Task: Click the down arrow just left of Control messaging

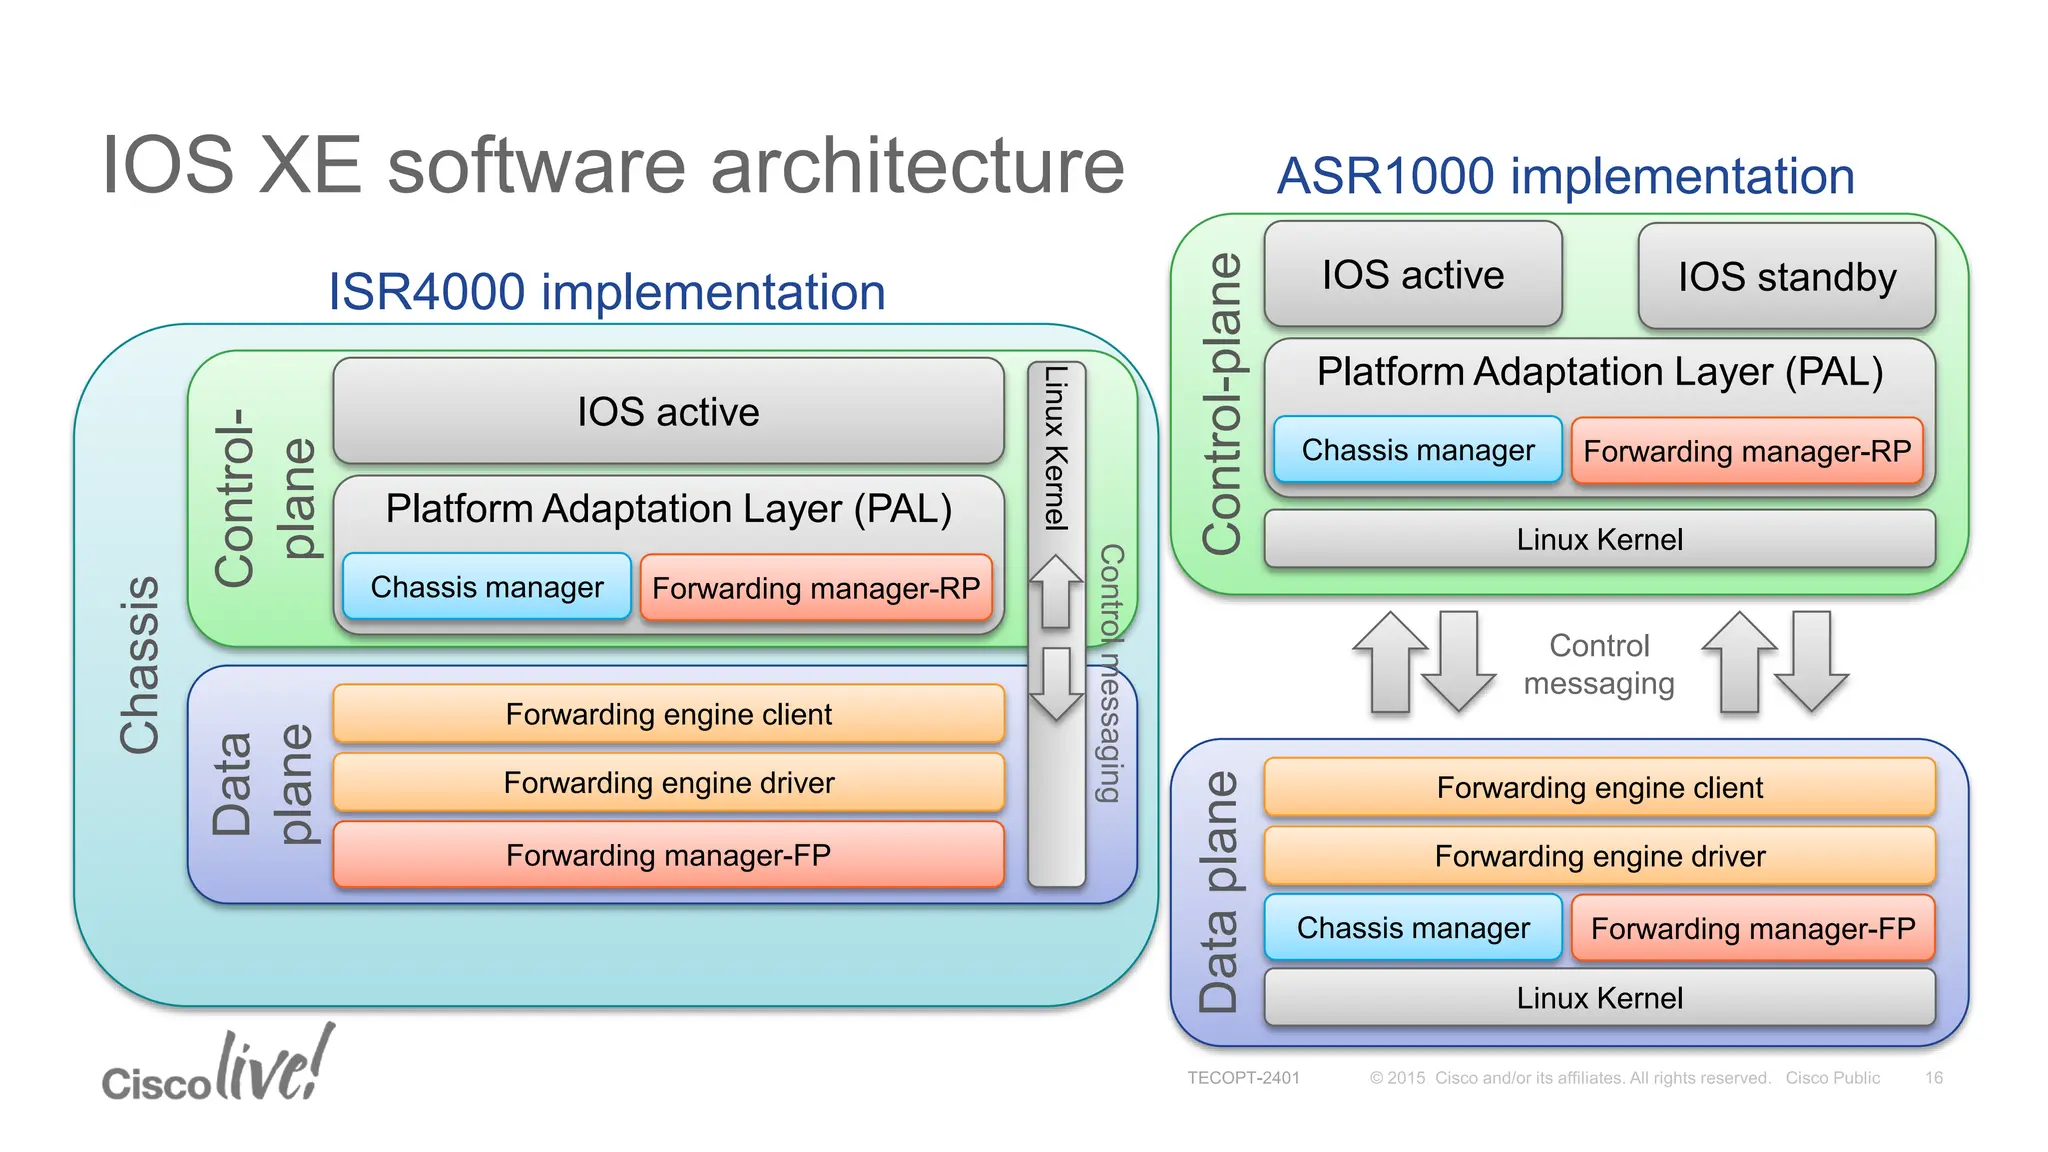Action: (1459, 662)
